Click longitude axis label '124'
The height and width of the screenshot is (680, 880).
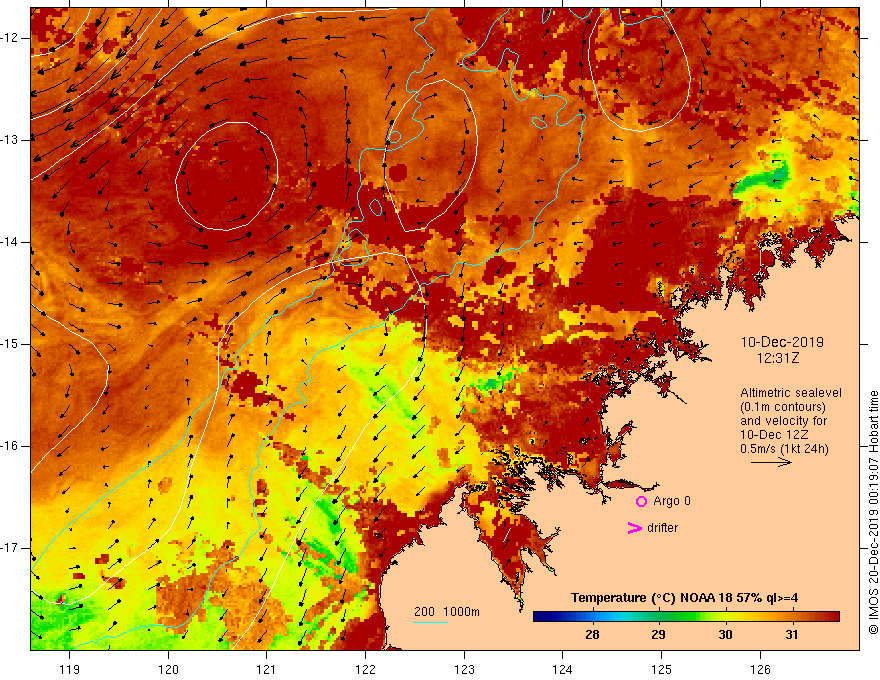(x=562, y=669)
